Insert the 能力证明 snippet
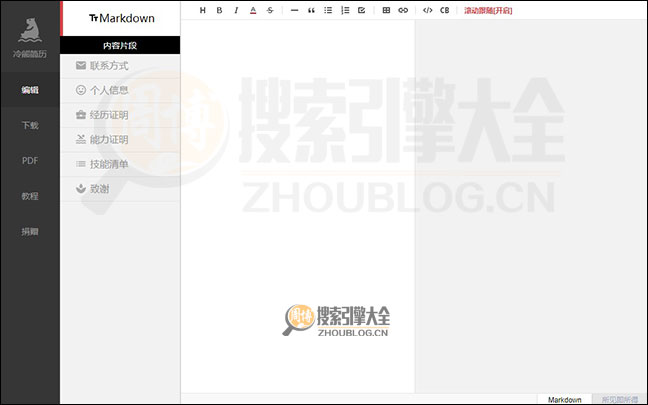This screenshot has height=405, width=648. (120, 140)
